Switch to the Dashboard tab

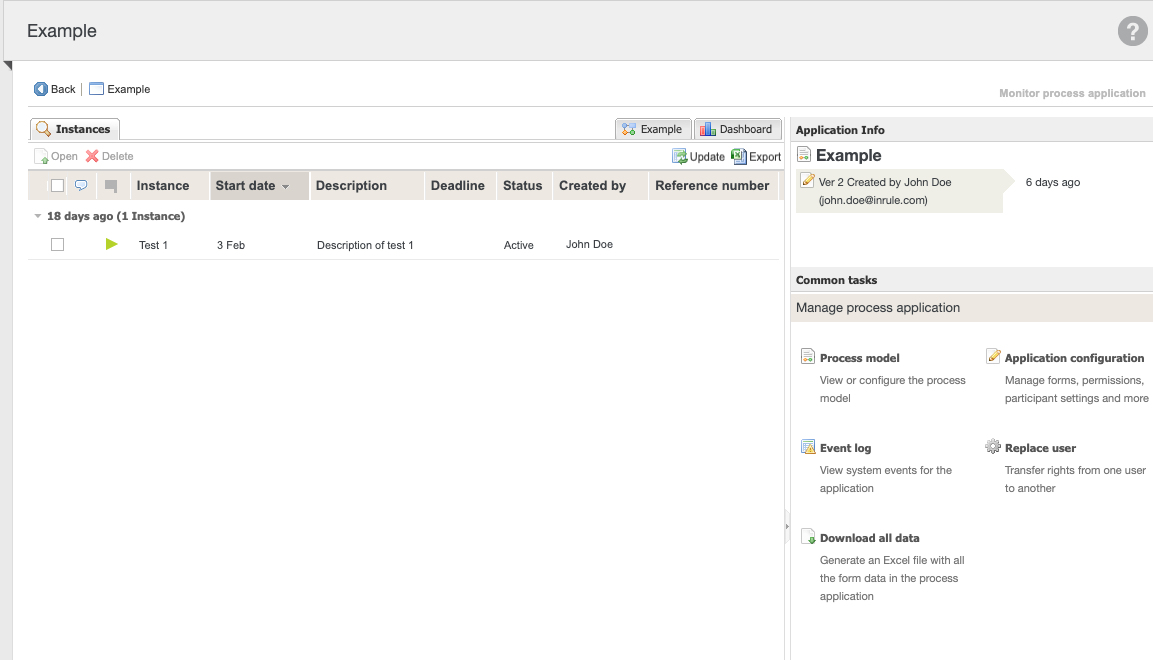[737, 129]
